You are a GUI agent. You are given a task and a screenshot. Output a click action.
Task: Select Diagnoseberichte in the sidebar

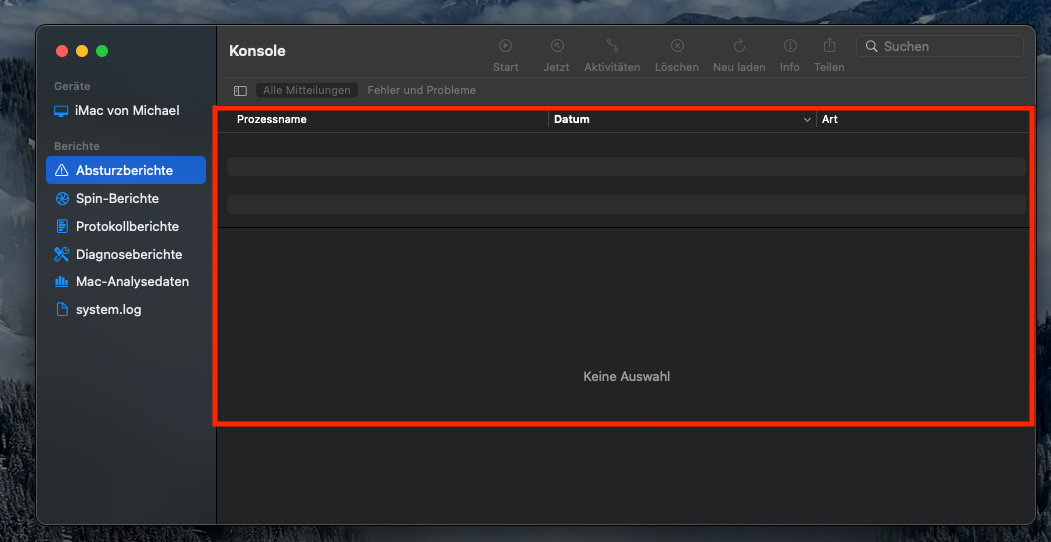coord(128,254)
